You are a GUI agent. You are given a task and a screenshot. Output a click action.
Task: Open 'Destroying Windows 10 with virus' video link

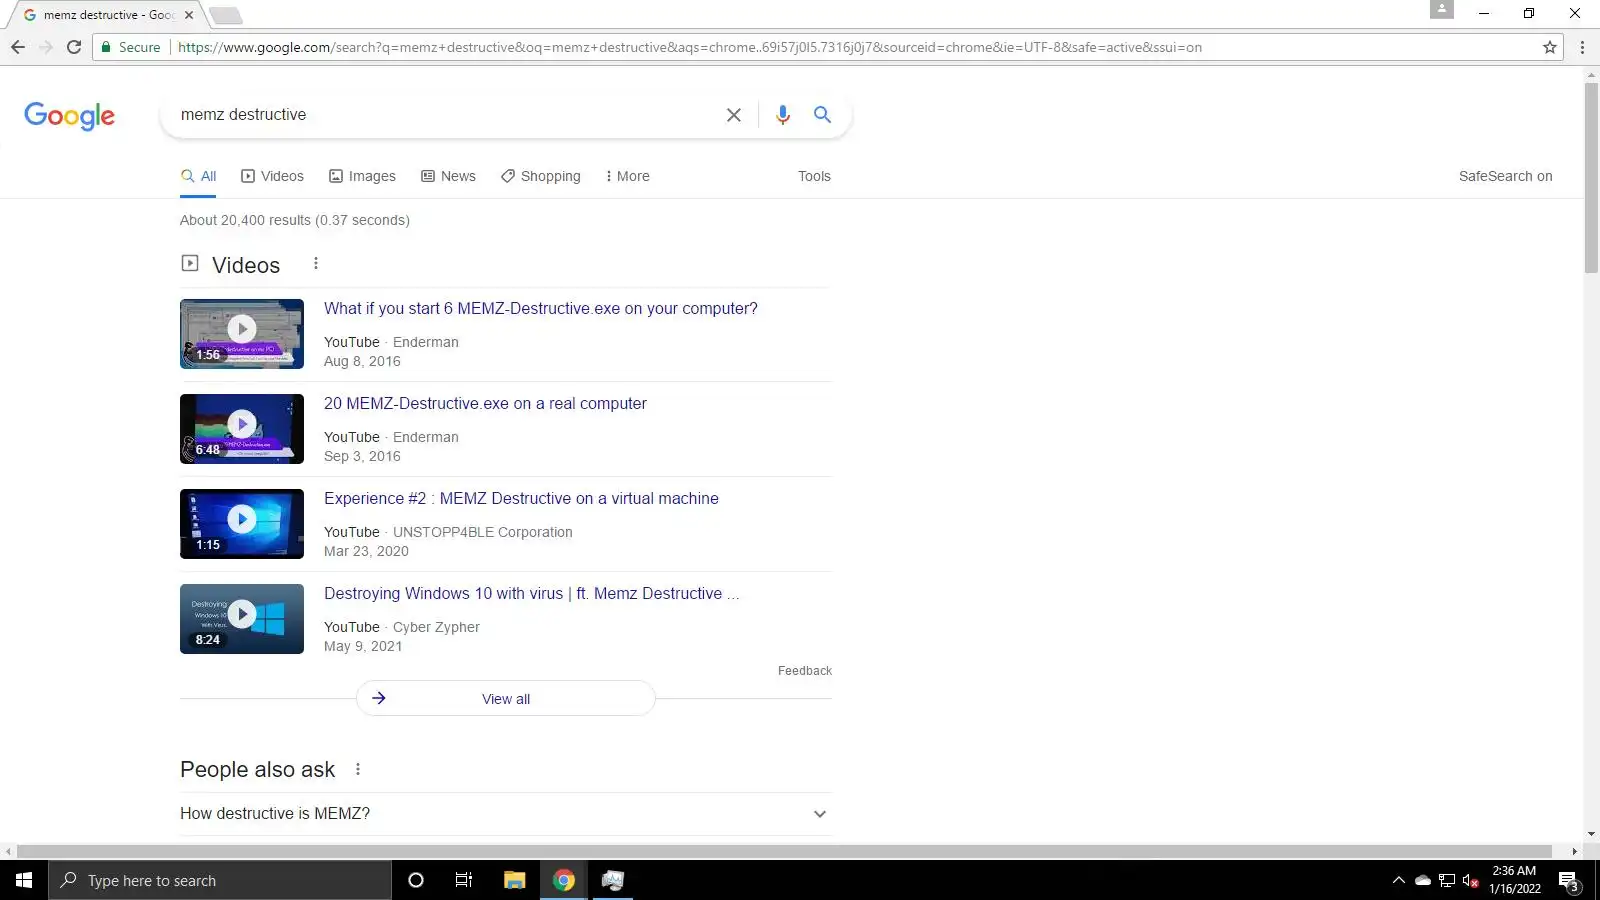[x=531, y=594]
